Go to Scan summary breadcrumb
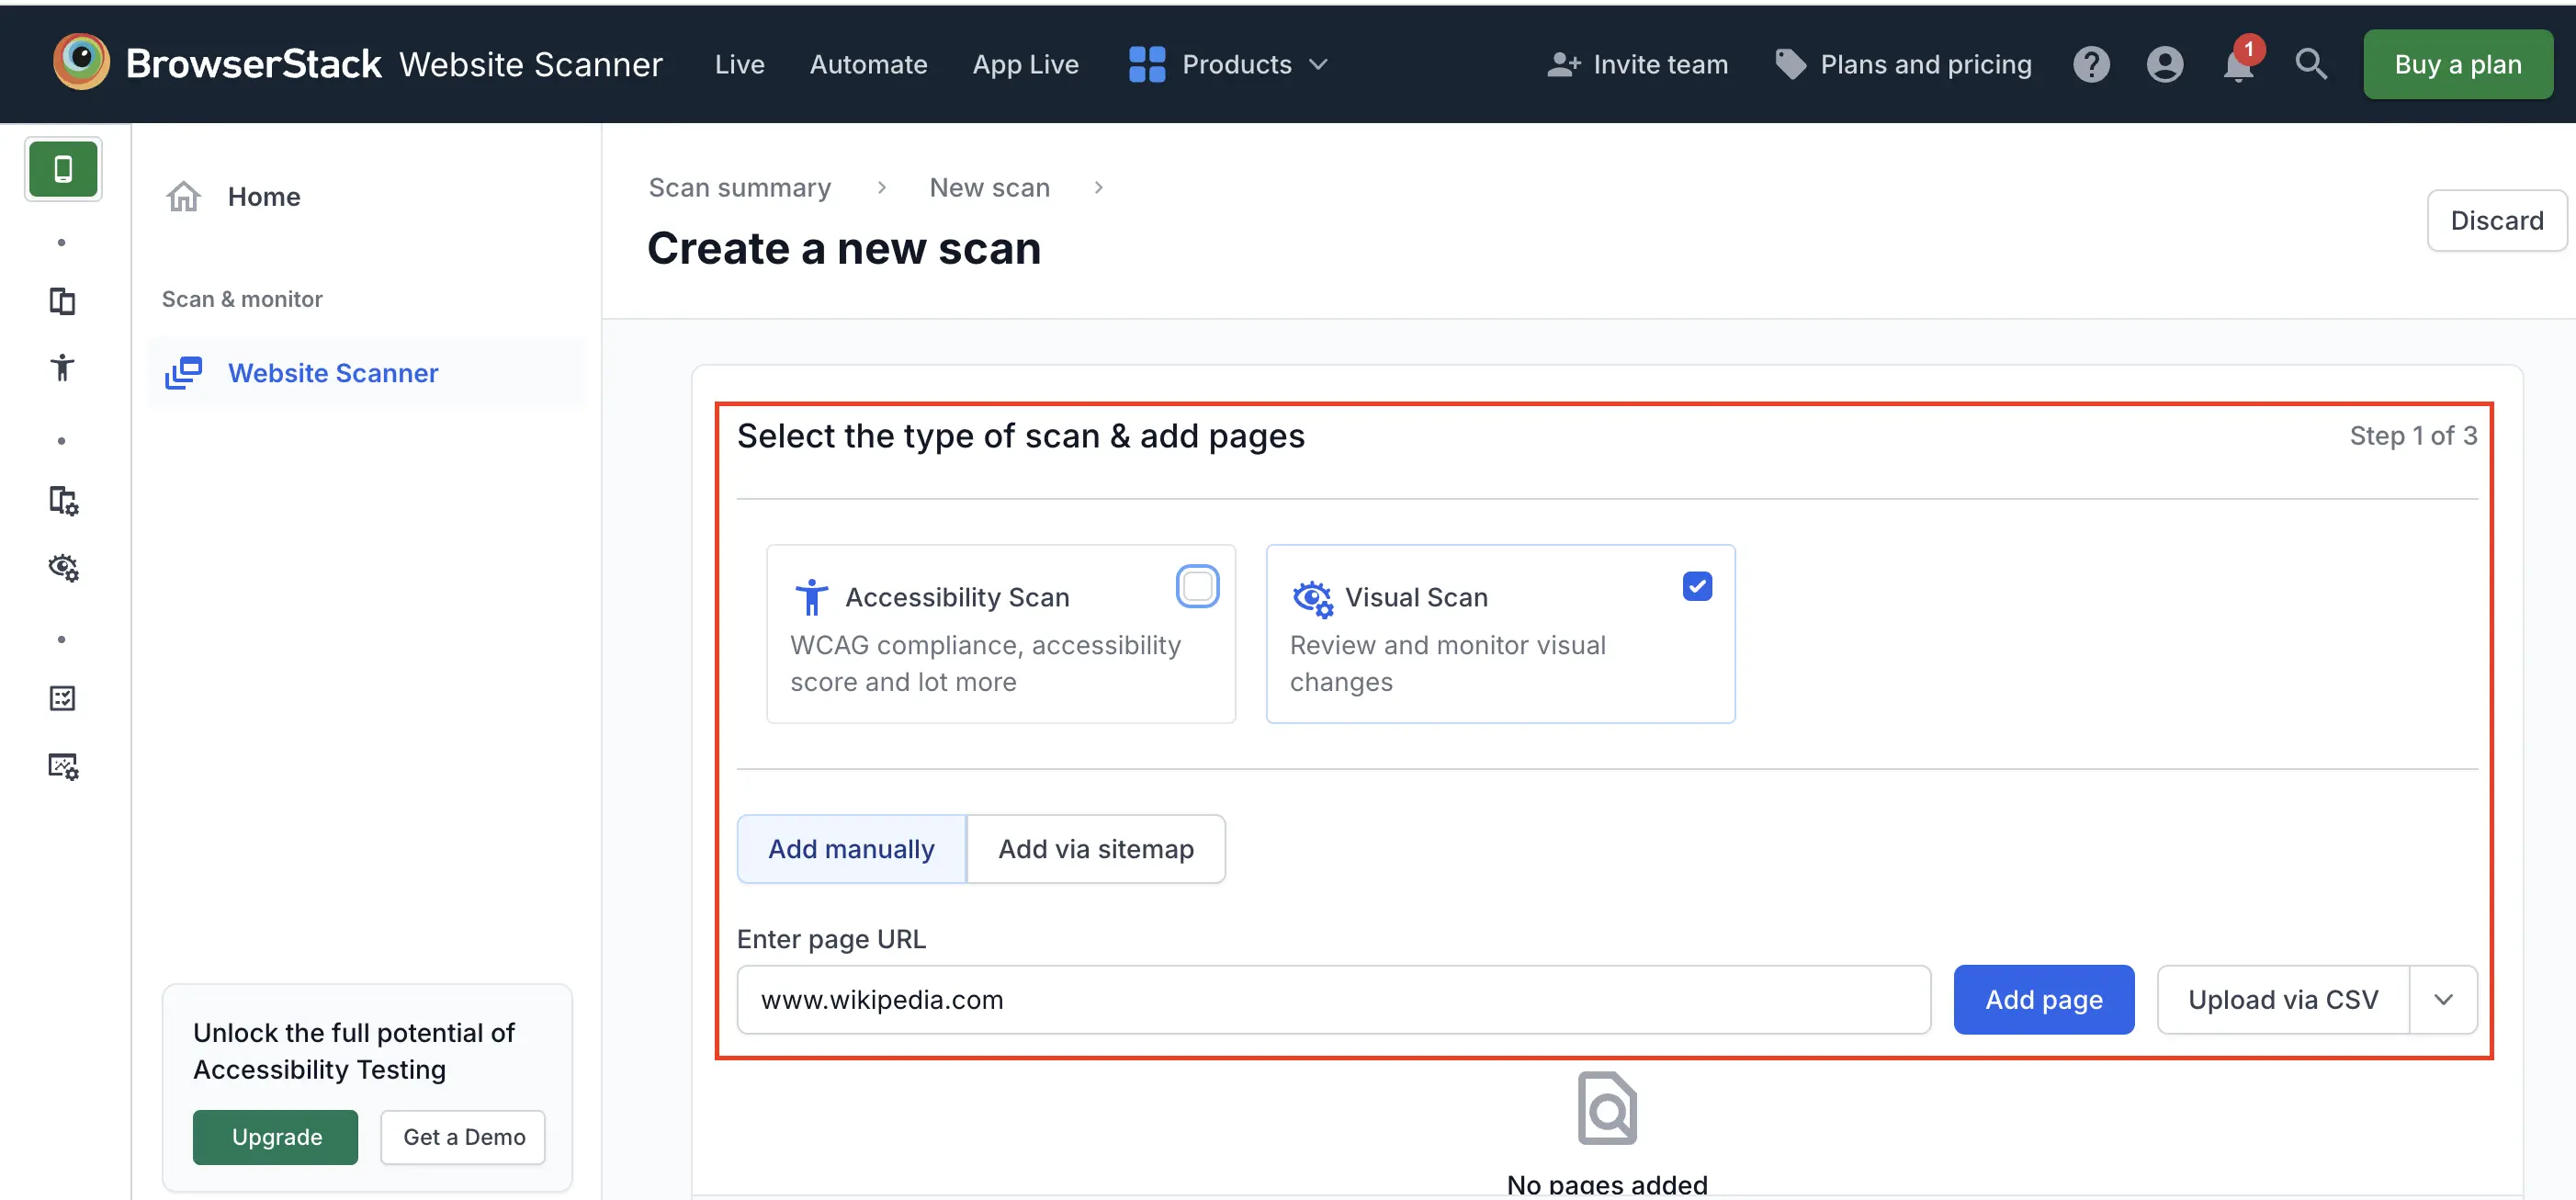This screenshot has height=1200, width=2576. tap(739, 187)
